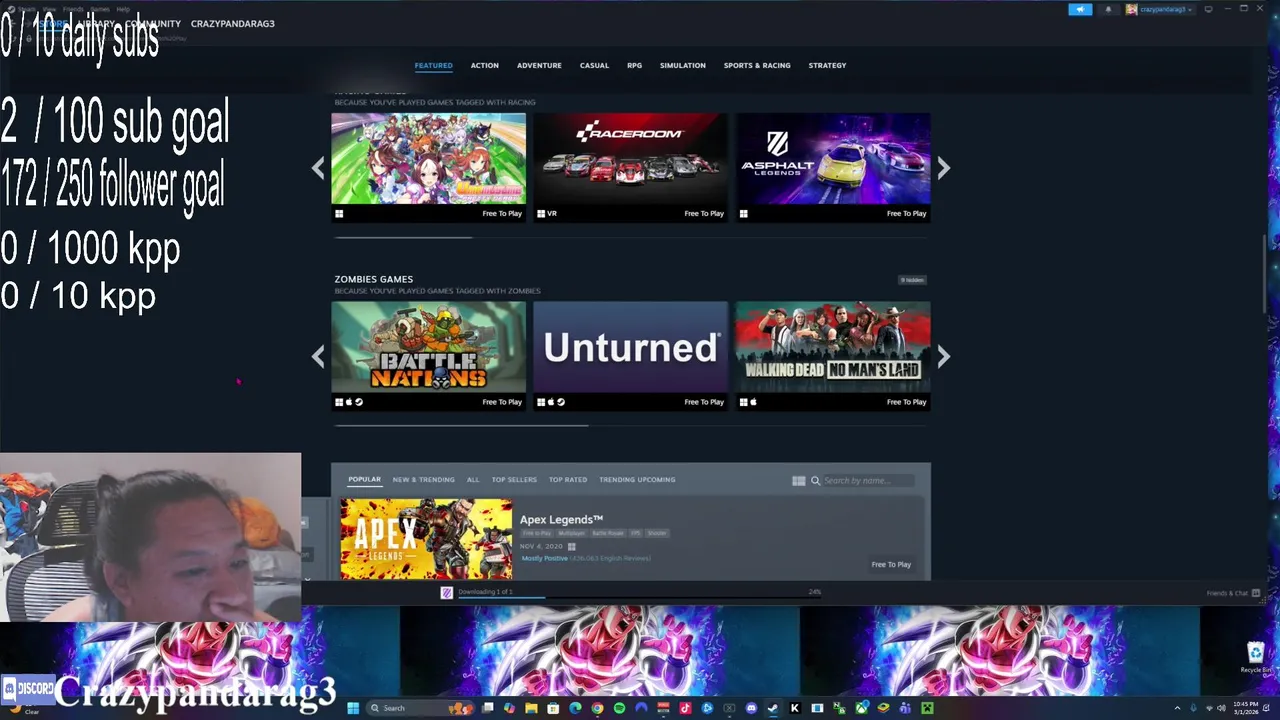This screenshot has width=1280, height=720.
Task: Click the Windows platform icon under Apex Legends date
Action: pos(571,547)
